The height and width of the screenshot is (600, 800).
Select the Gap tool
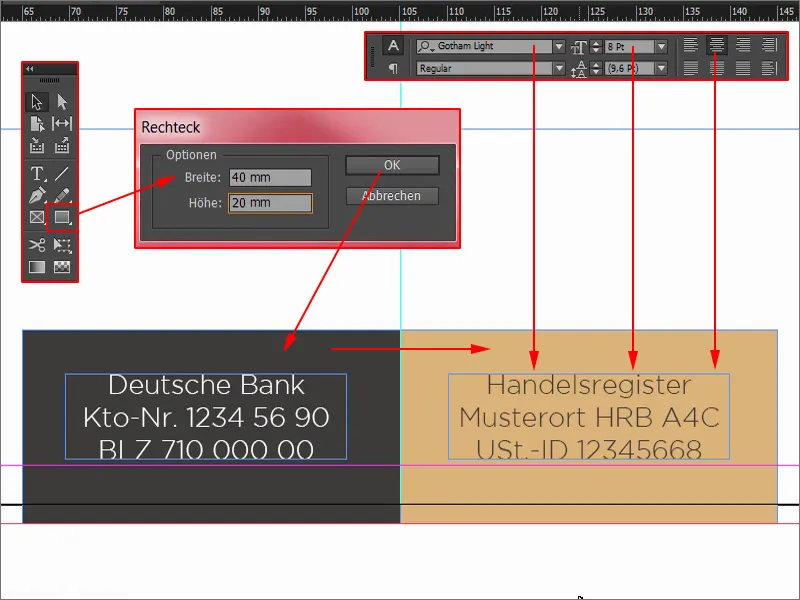[62, 123]
